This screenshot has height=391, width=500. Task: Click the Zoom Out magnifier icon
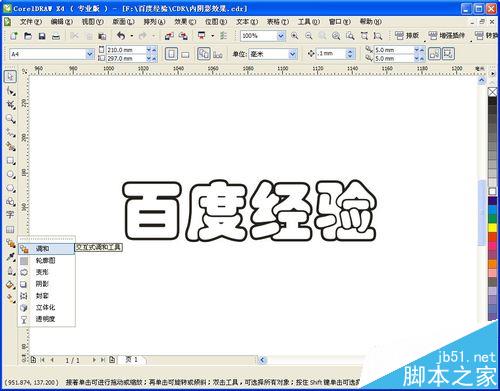coord(309,36)
